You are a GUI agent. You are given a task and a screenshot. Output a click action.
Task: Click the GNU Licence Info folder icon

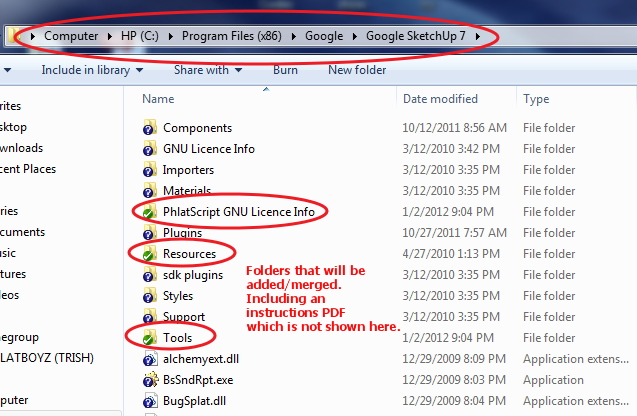pos(149,149)
